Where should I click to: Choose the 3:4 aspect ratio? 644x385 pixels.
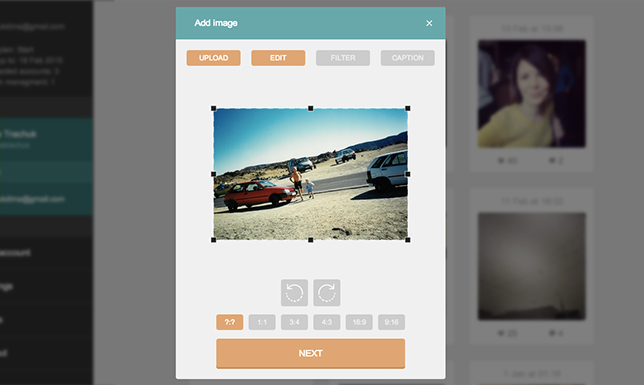point(294,322)
